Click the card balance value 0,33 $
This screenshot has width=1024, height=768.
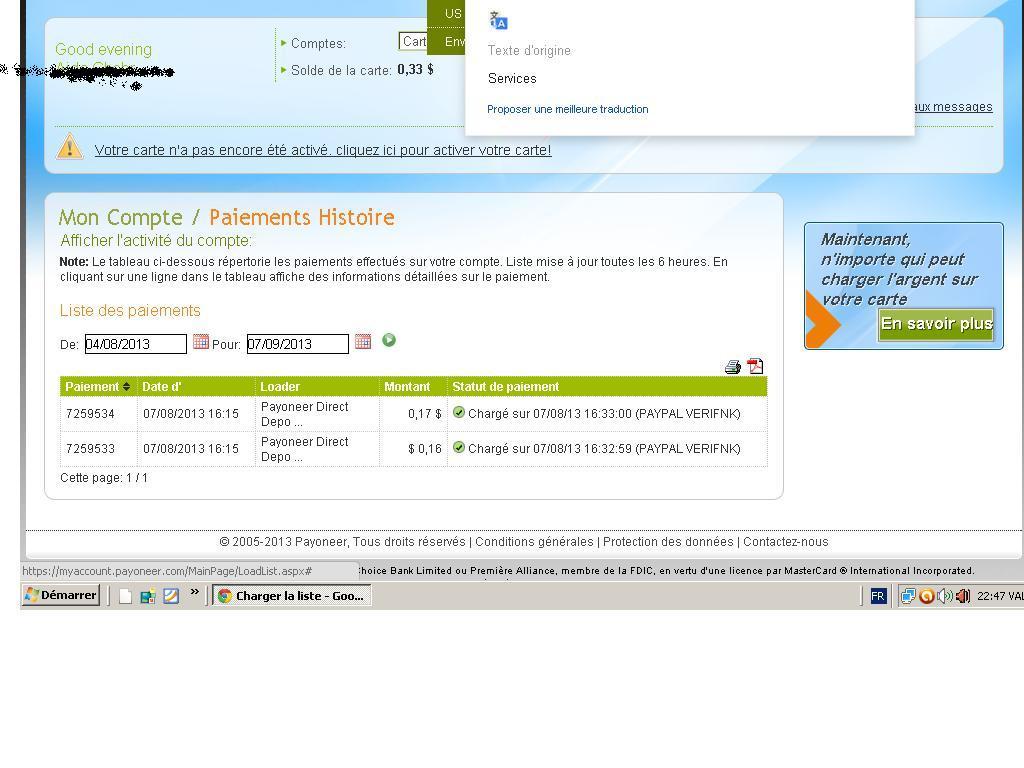coord(415,69)
